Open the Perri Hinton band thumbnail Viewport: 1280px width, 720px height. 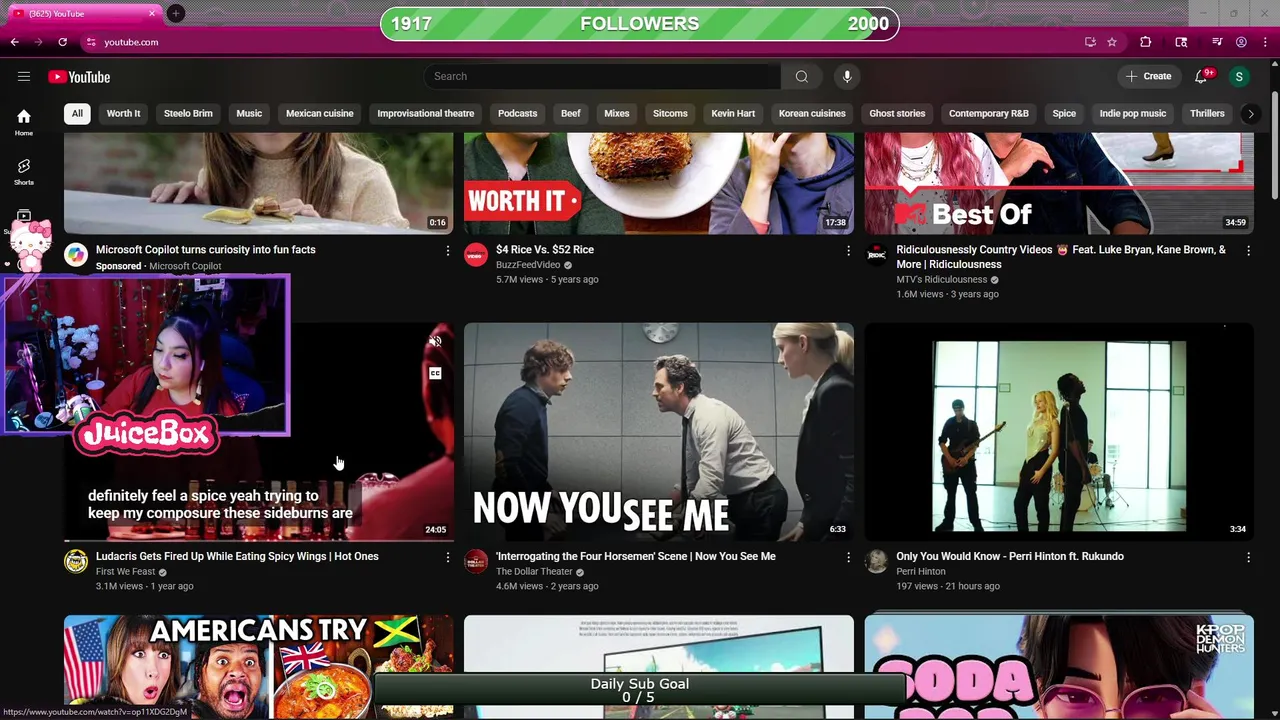click(x=1059, y=432)
